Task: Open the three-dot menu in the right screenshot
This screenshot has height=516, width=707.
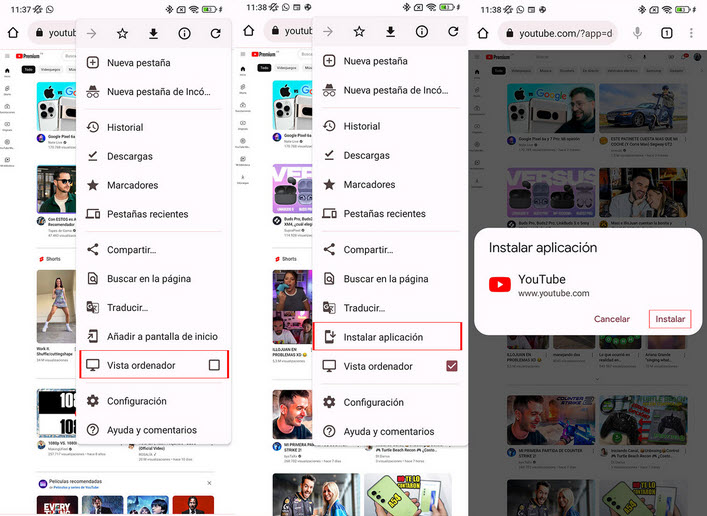Action: pyautogui.click(x=691, y=33)
